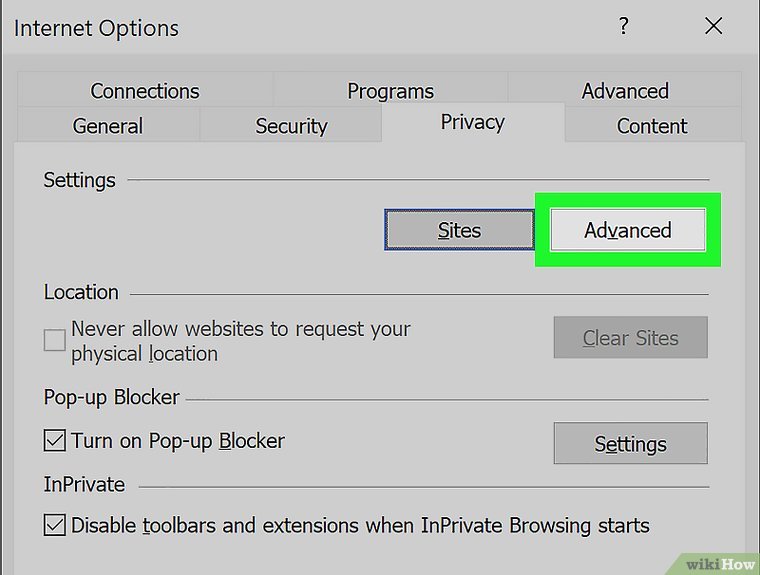760x575 pixels.
Task: Open the Programs tab
Action: click(390, 91)
